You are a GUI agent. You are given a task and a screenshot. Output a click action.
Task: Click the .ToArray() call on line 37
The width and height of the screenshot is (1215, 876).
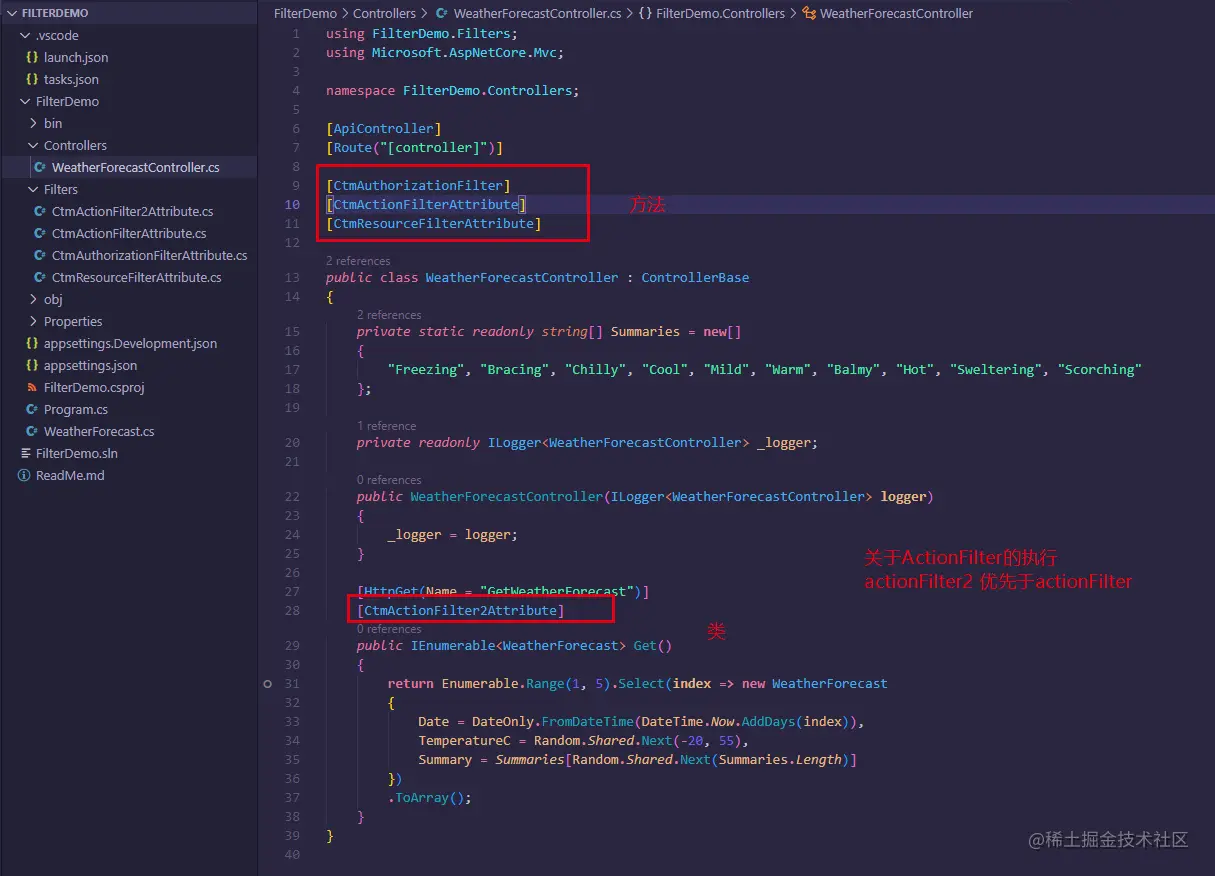click(429, 798)
